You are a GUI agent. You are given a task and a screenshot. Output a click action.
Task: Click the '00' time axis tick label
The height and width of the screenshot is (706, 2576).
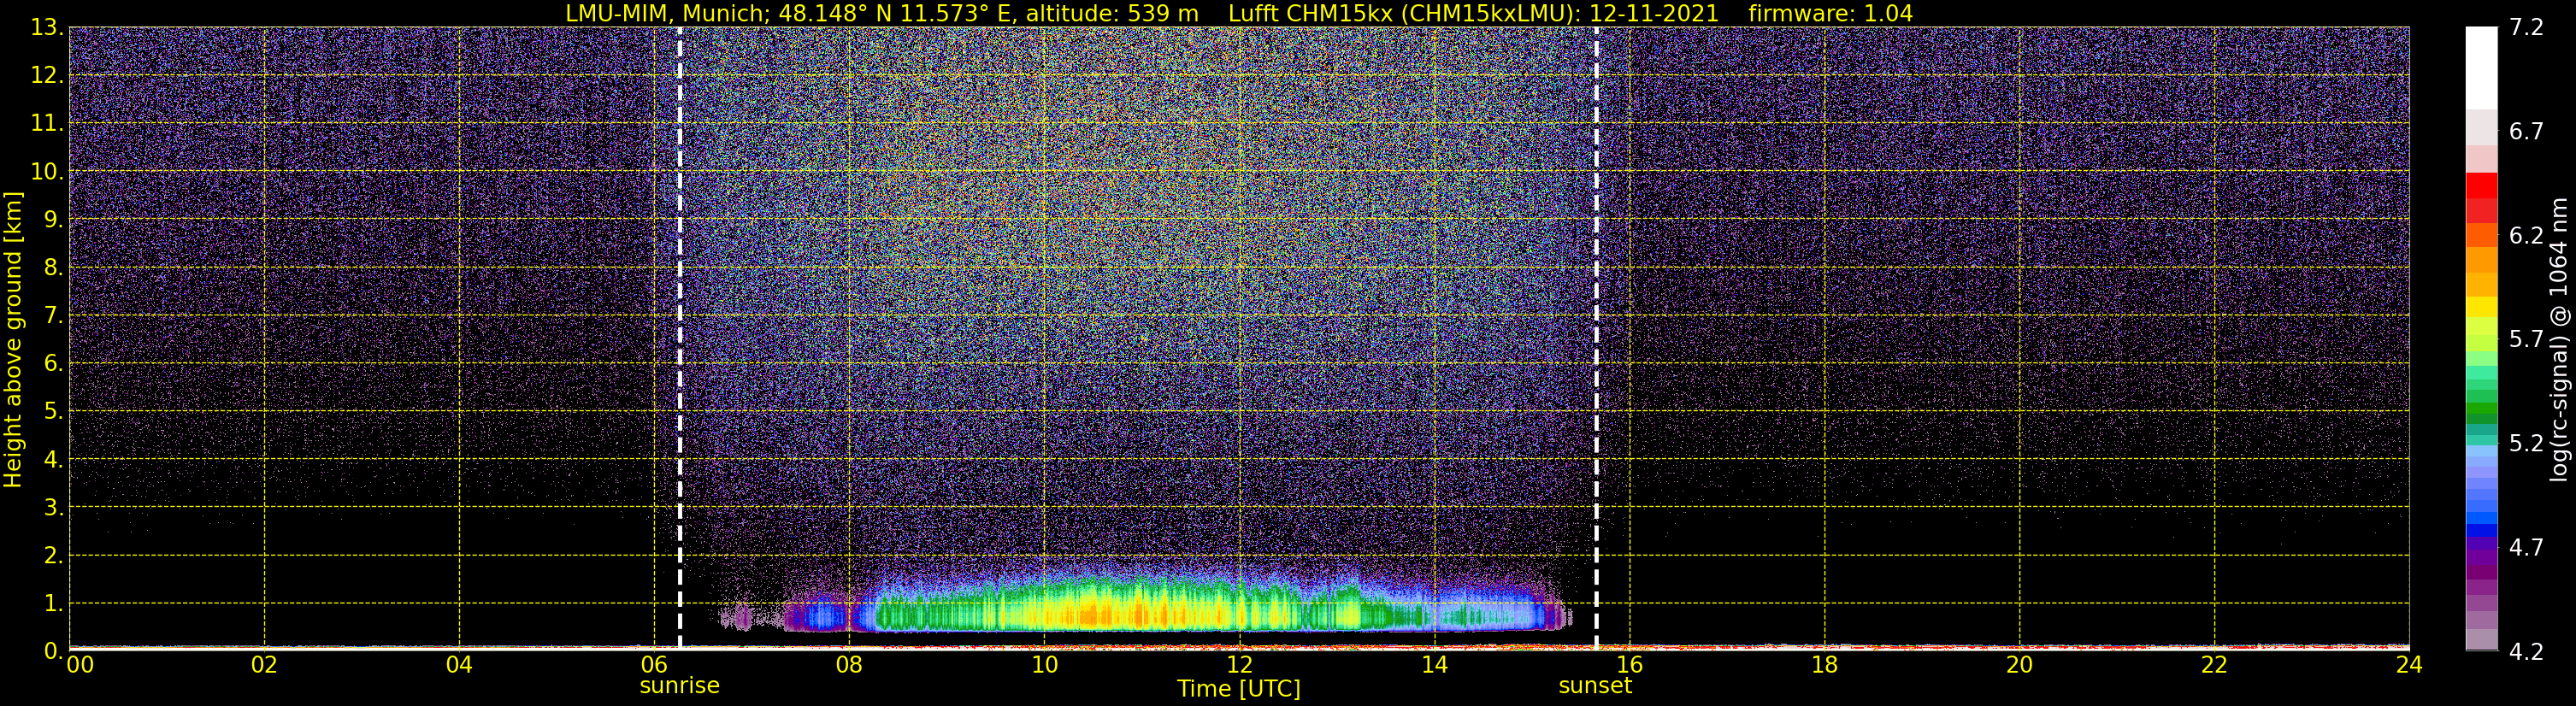(x=80, y=665)
